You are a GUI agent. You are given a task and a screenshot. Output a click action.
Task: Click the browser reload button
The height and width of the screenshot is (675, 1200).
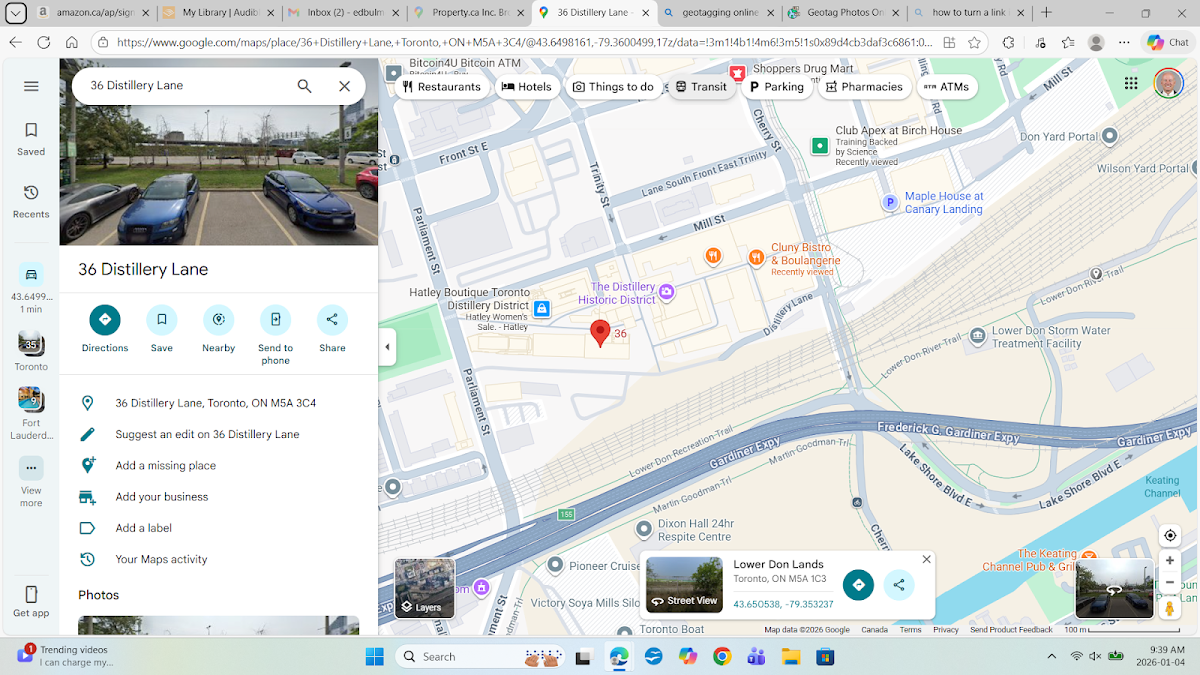44,43
